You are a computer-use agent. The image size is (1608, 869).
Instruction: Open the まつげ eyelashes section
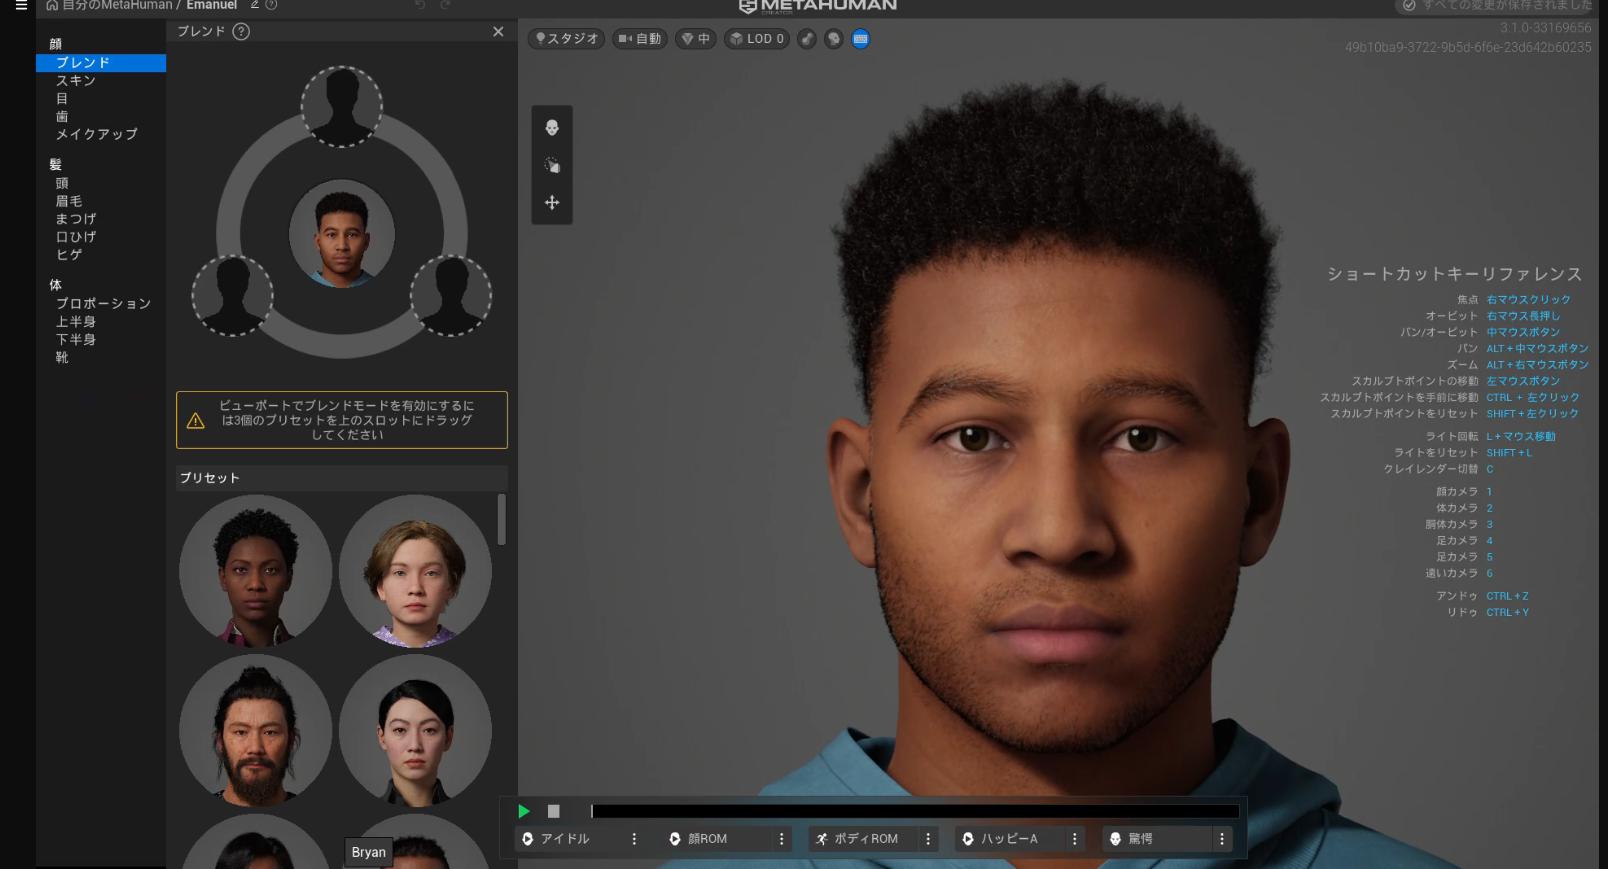pos(76,219)
